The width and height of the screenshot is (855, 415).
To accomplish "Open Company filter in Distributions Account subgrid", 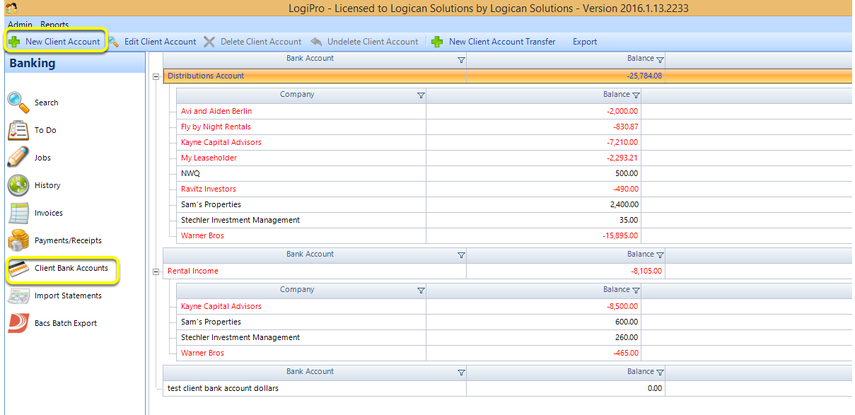I will [420, 95].
